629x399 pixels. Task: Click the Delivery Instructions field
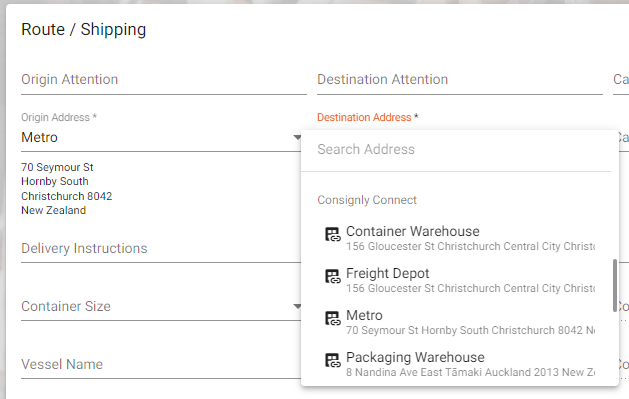point(161,249)
